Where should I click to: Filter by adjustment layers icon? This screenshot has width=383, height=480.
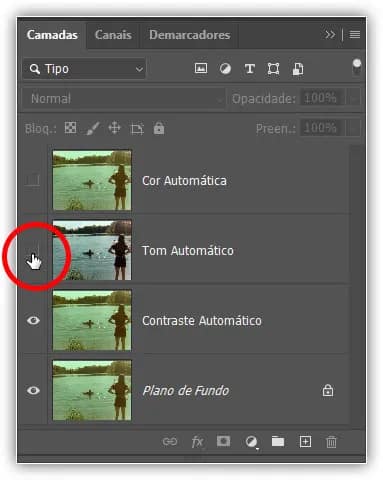(x=225, y=69)
